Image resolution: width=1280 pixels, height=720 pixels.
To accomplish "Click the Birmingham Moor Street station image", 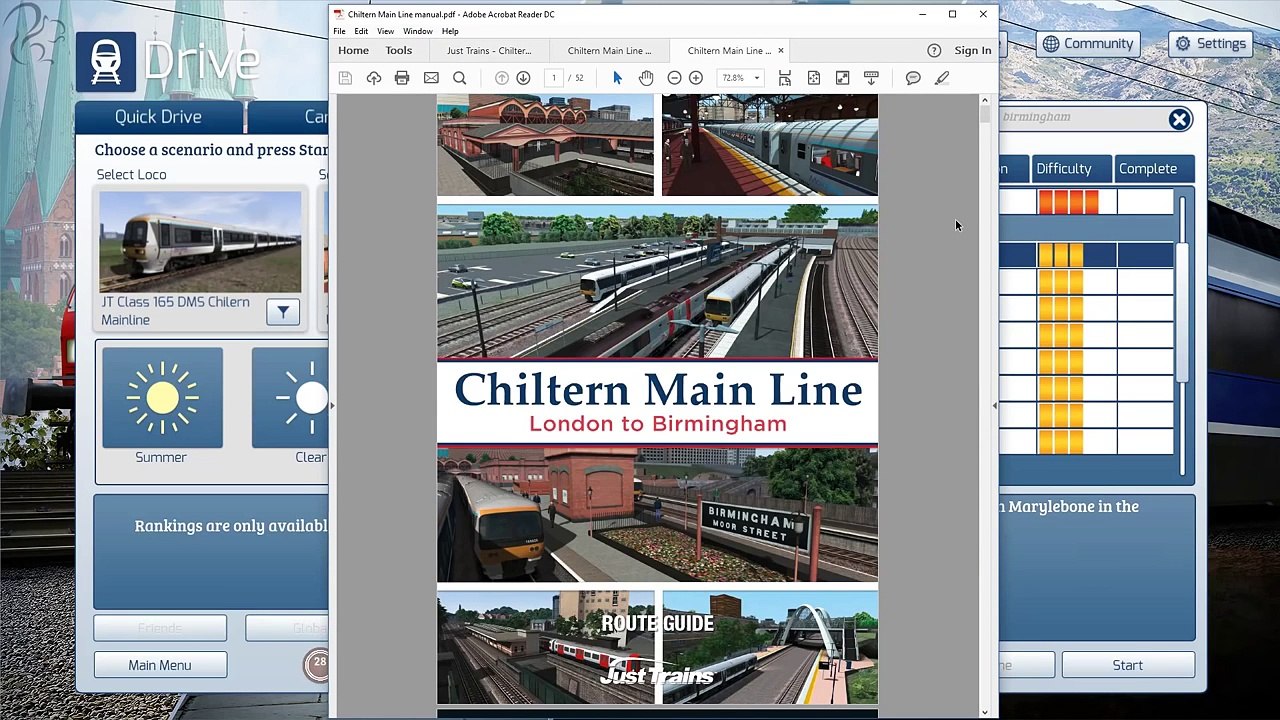I will tap(657, 515).
